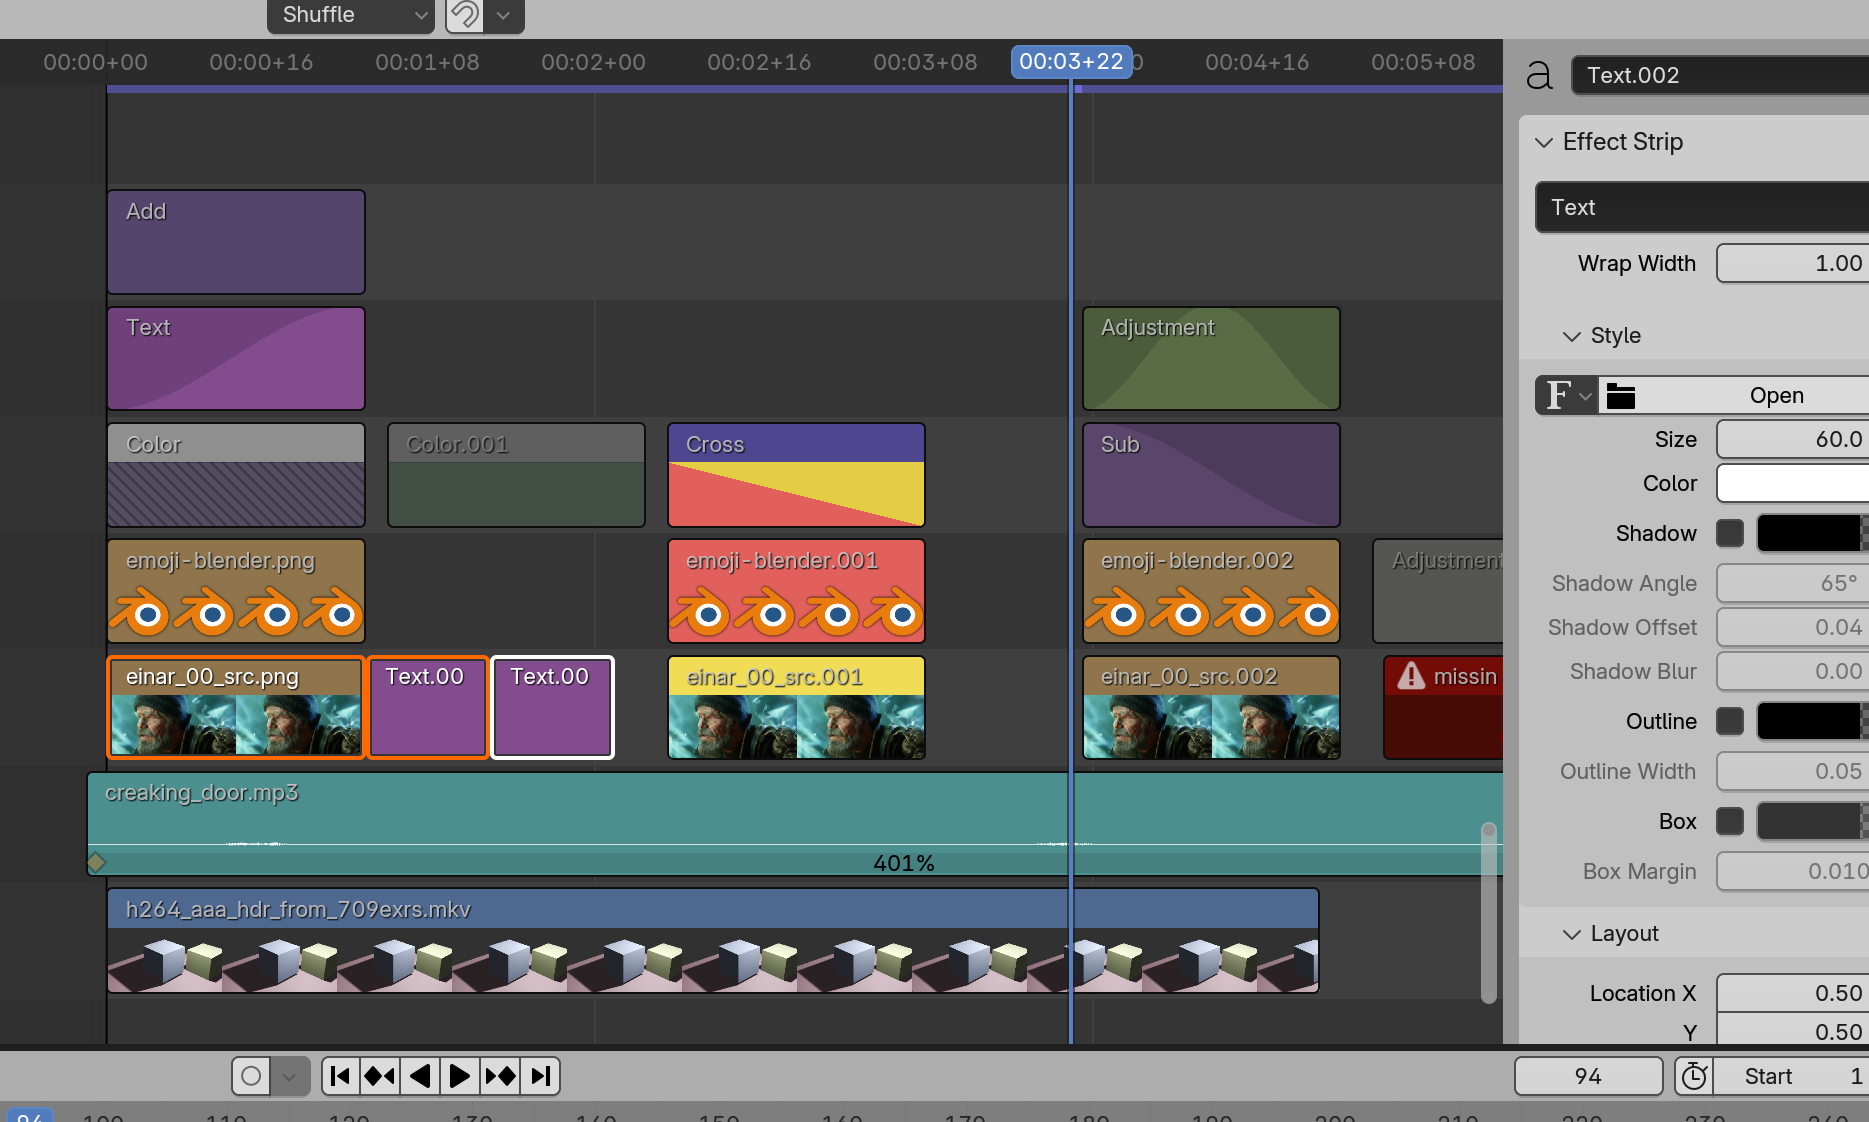Adjust Location Y value
1869x1122 pixels.
tap(1792, 1030)
